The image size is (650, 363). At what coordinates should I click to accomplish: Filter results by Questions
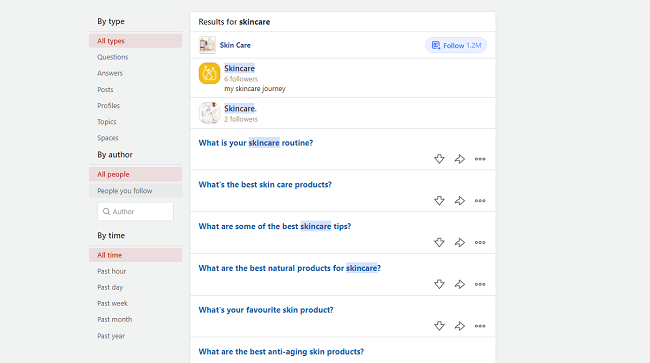pos(112,57)
